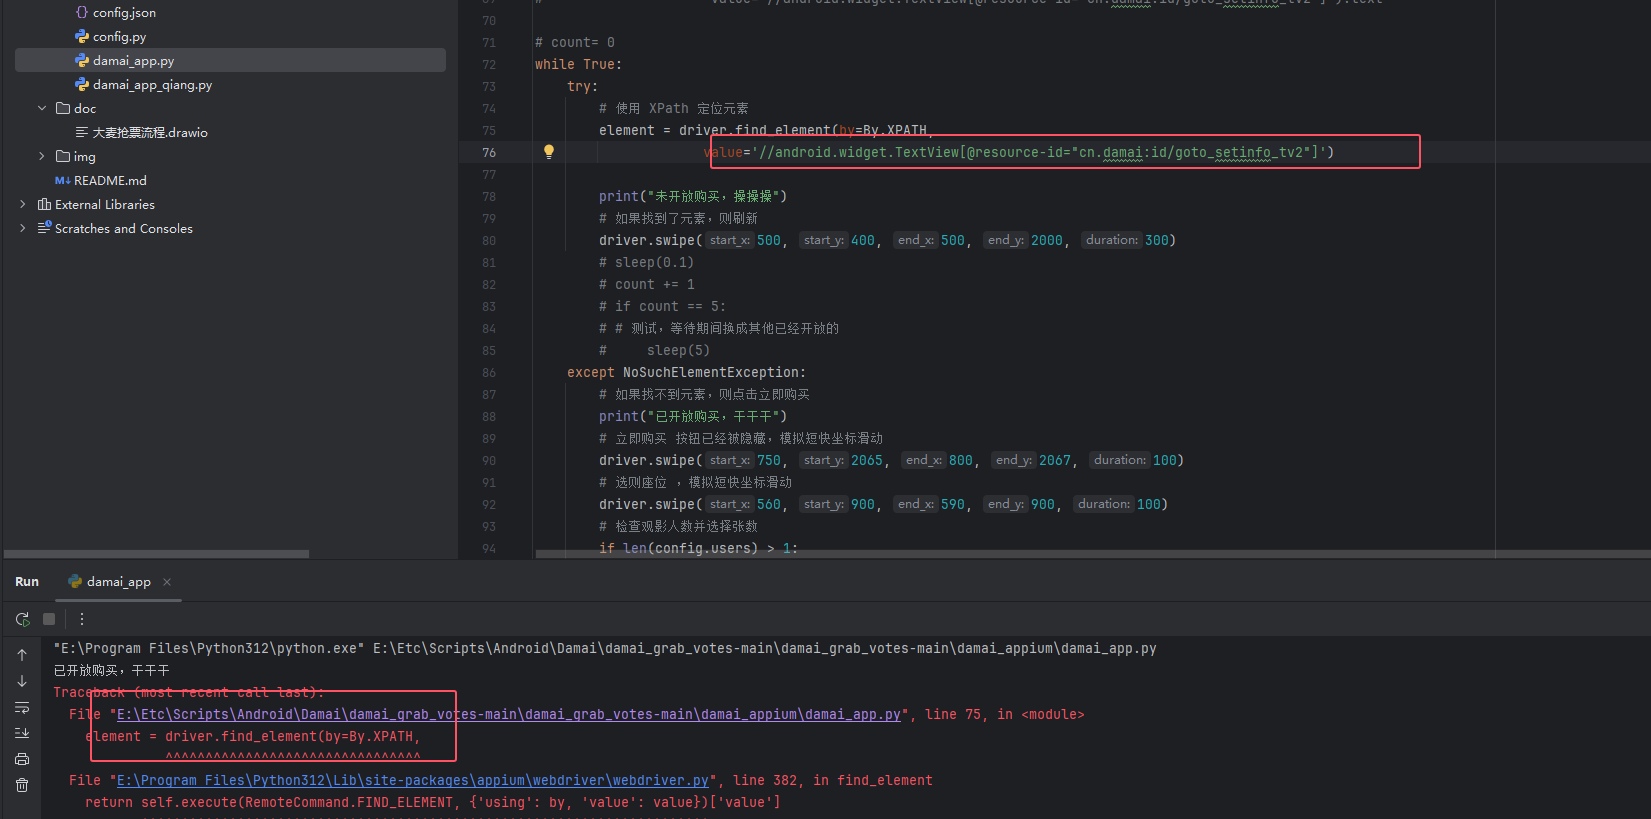Click the 'while True:' code line
The width and height of the screenshot is (1651, 819).
pos(578,64)
